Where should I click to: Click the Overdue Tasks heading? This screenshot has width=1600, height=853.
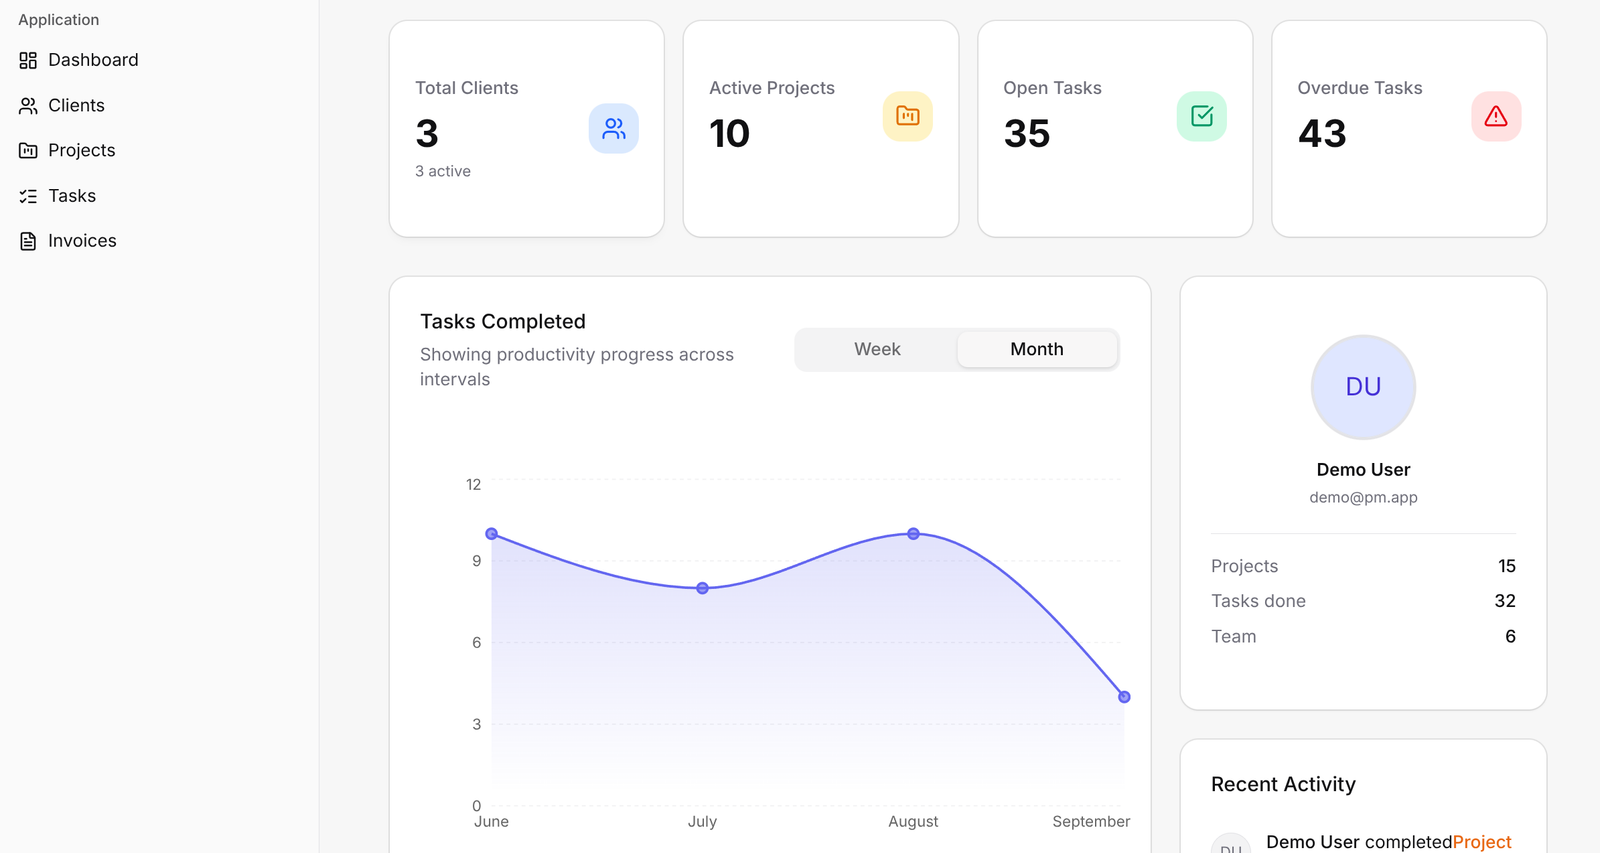point(1360,88)
